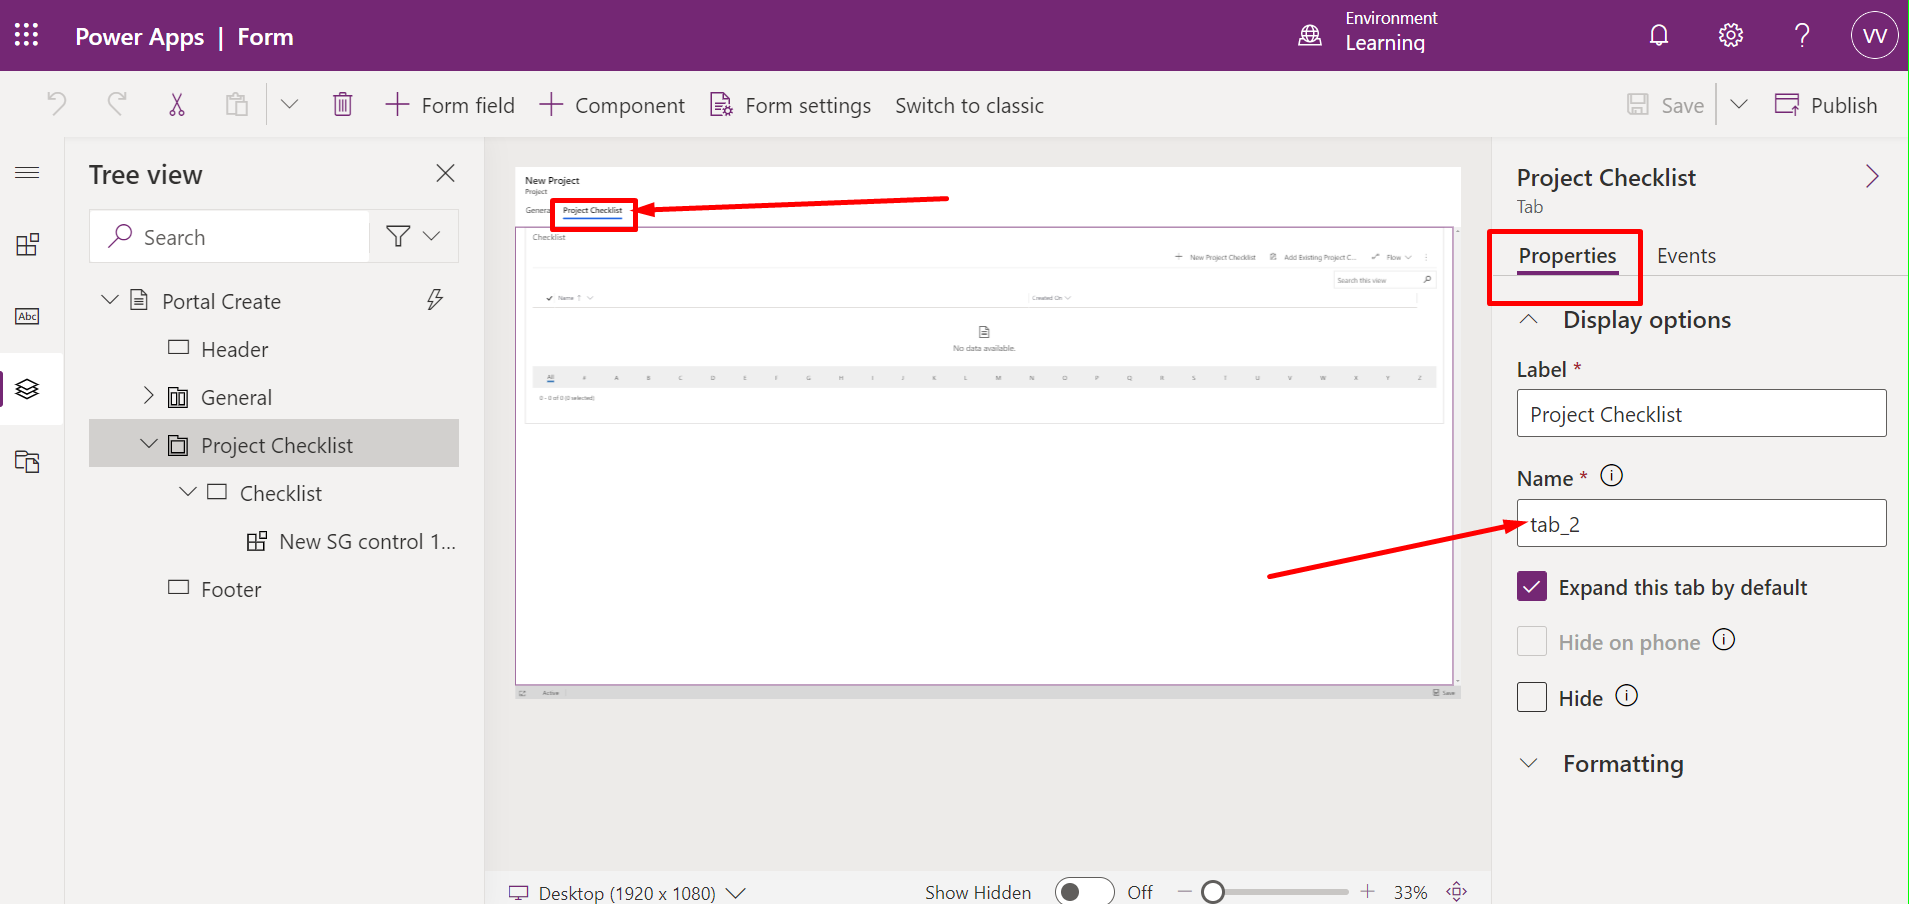Open the Desktop (1920 x 1080) device dropdown
The image size is (1909, 904).
coord(737,892)
